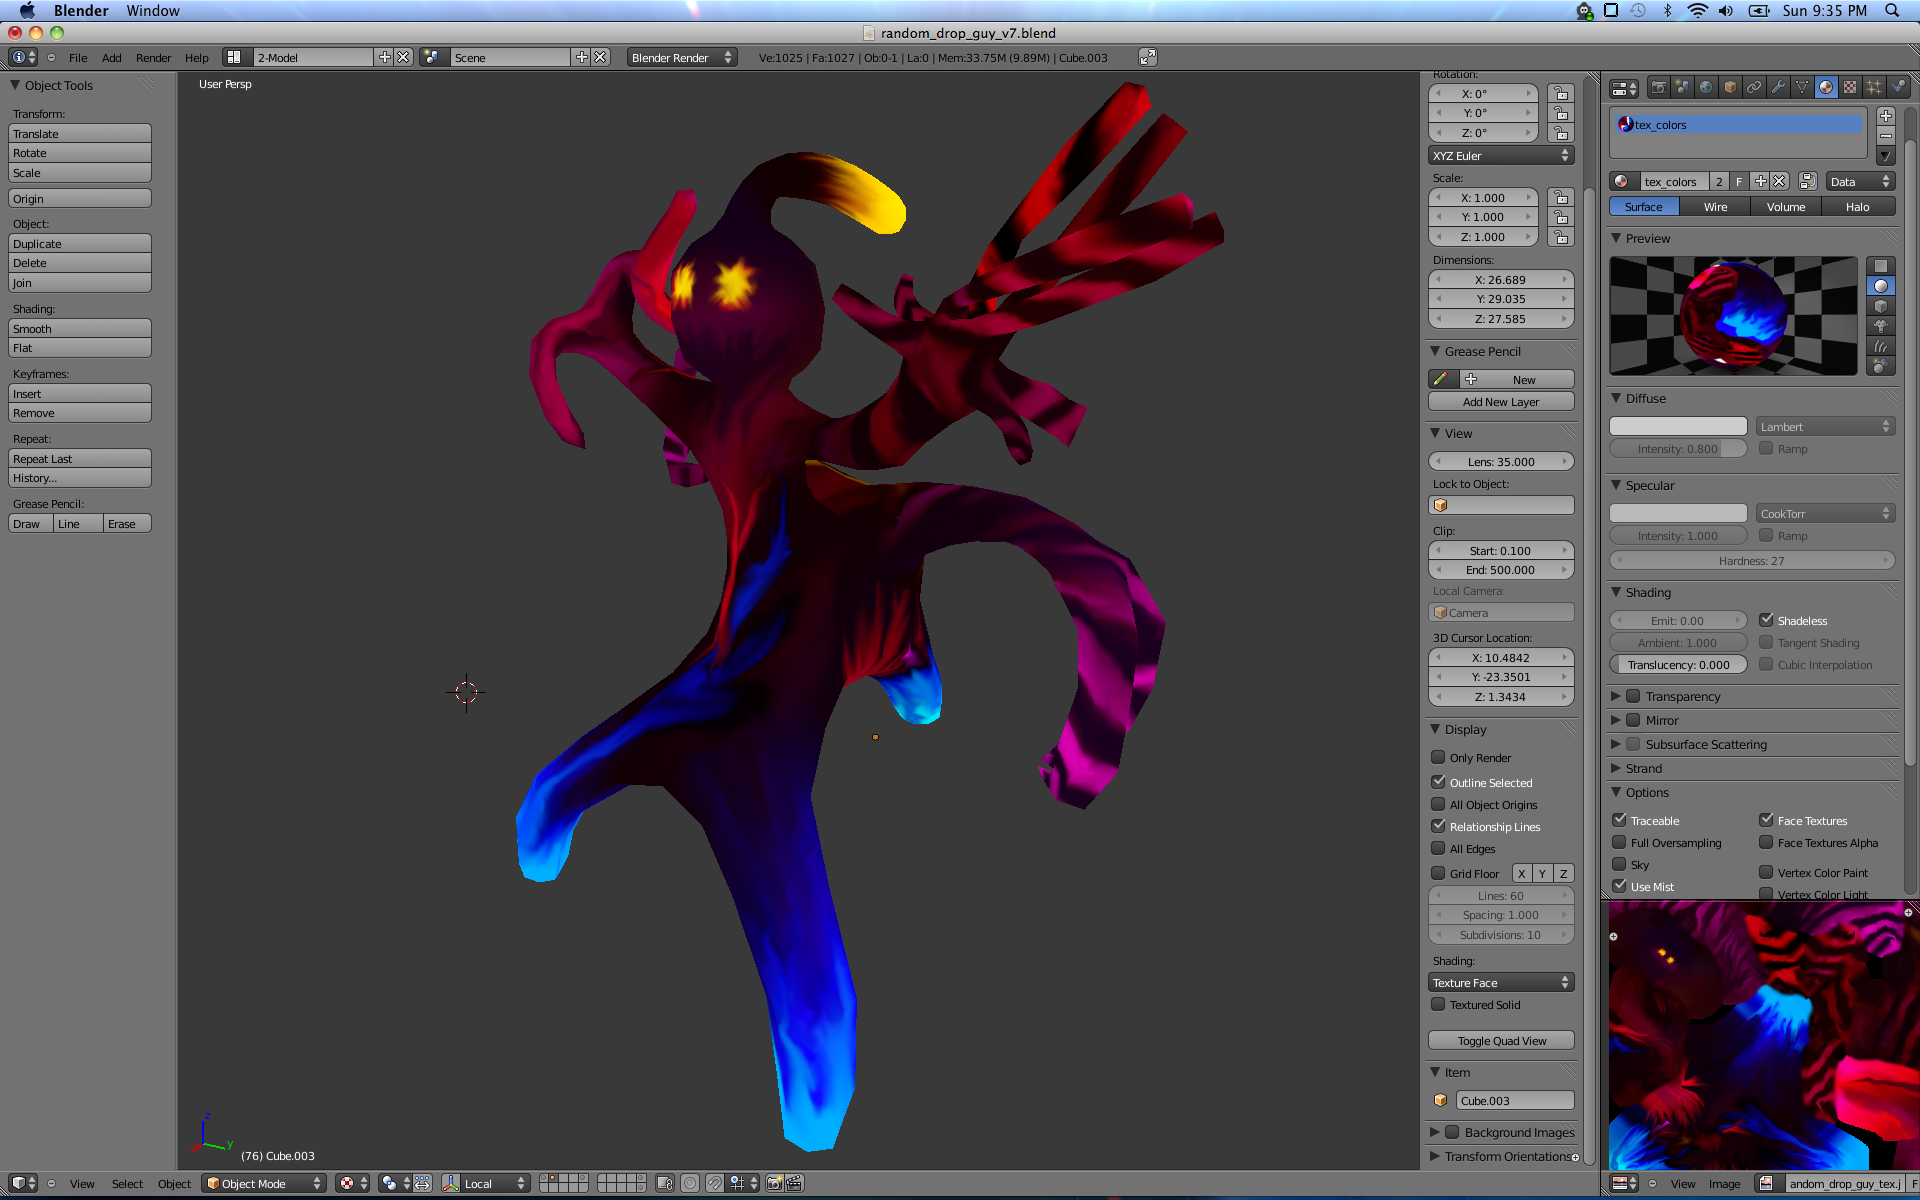Click the Smooth shading button
The image size is (1920, 1200).
point(80,329)
